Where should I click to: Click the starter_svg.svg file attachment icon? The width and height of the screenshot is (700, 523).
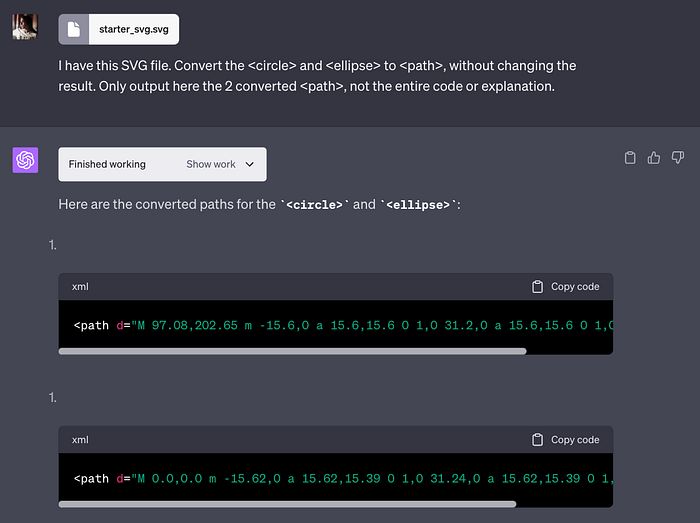pos(74,29)
